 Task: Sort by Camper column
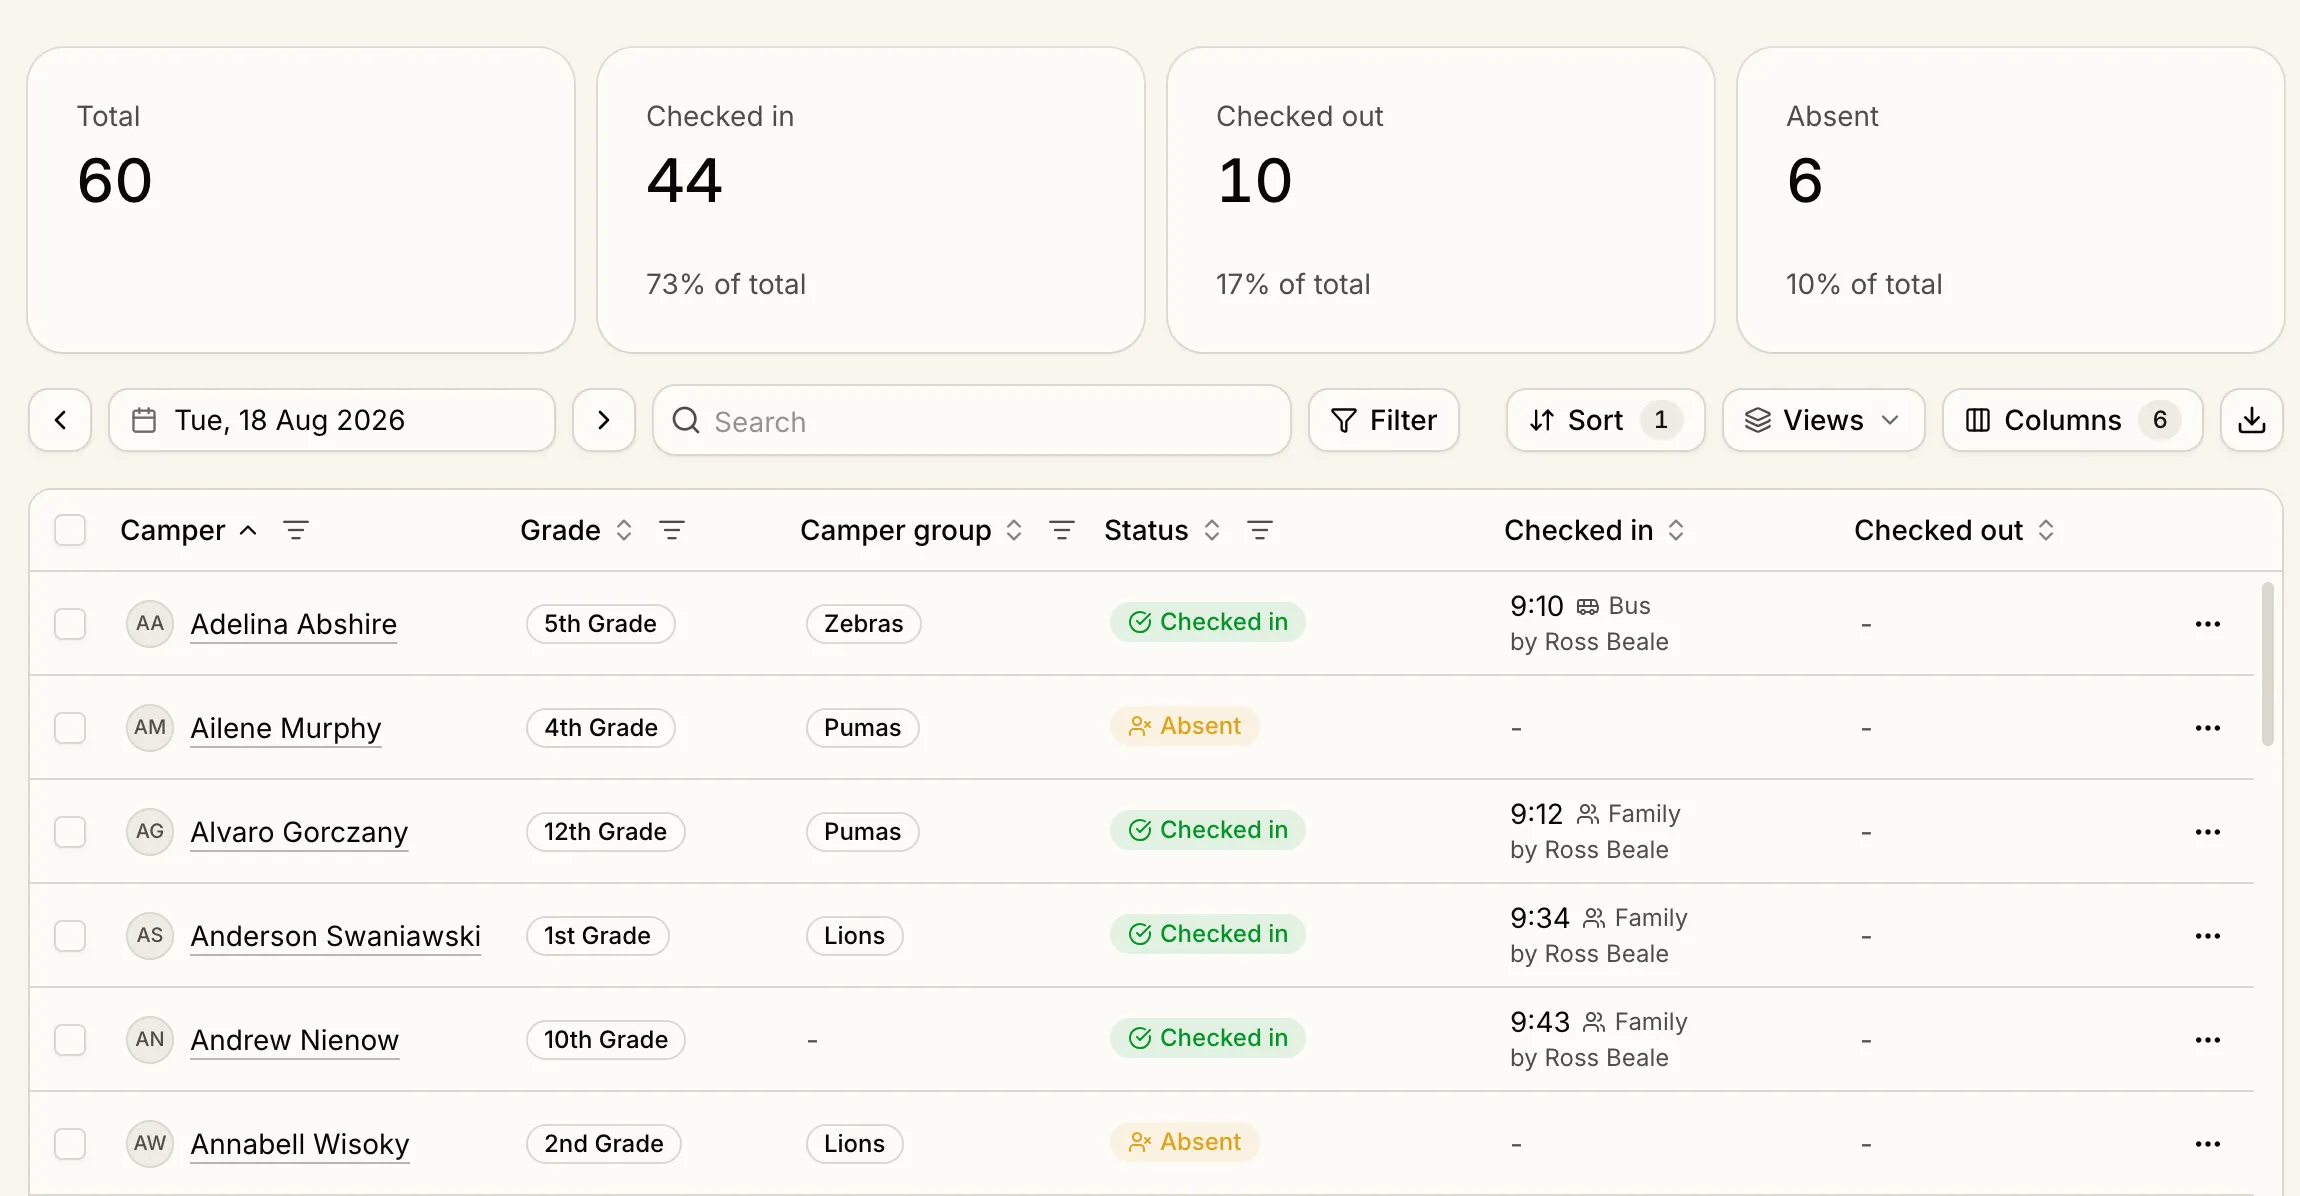click(189, 530)
